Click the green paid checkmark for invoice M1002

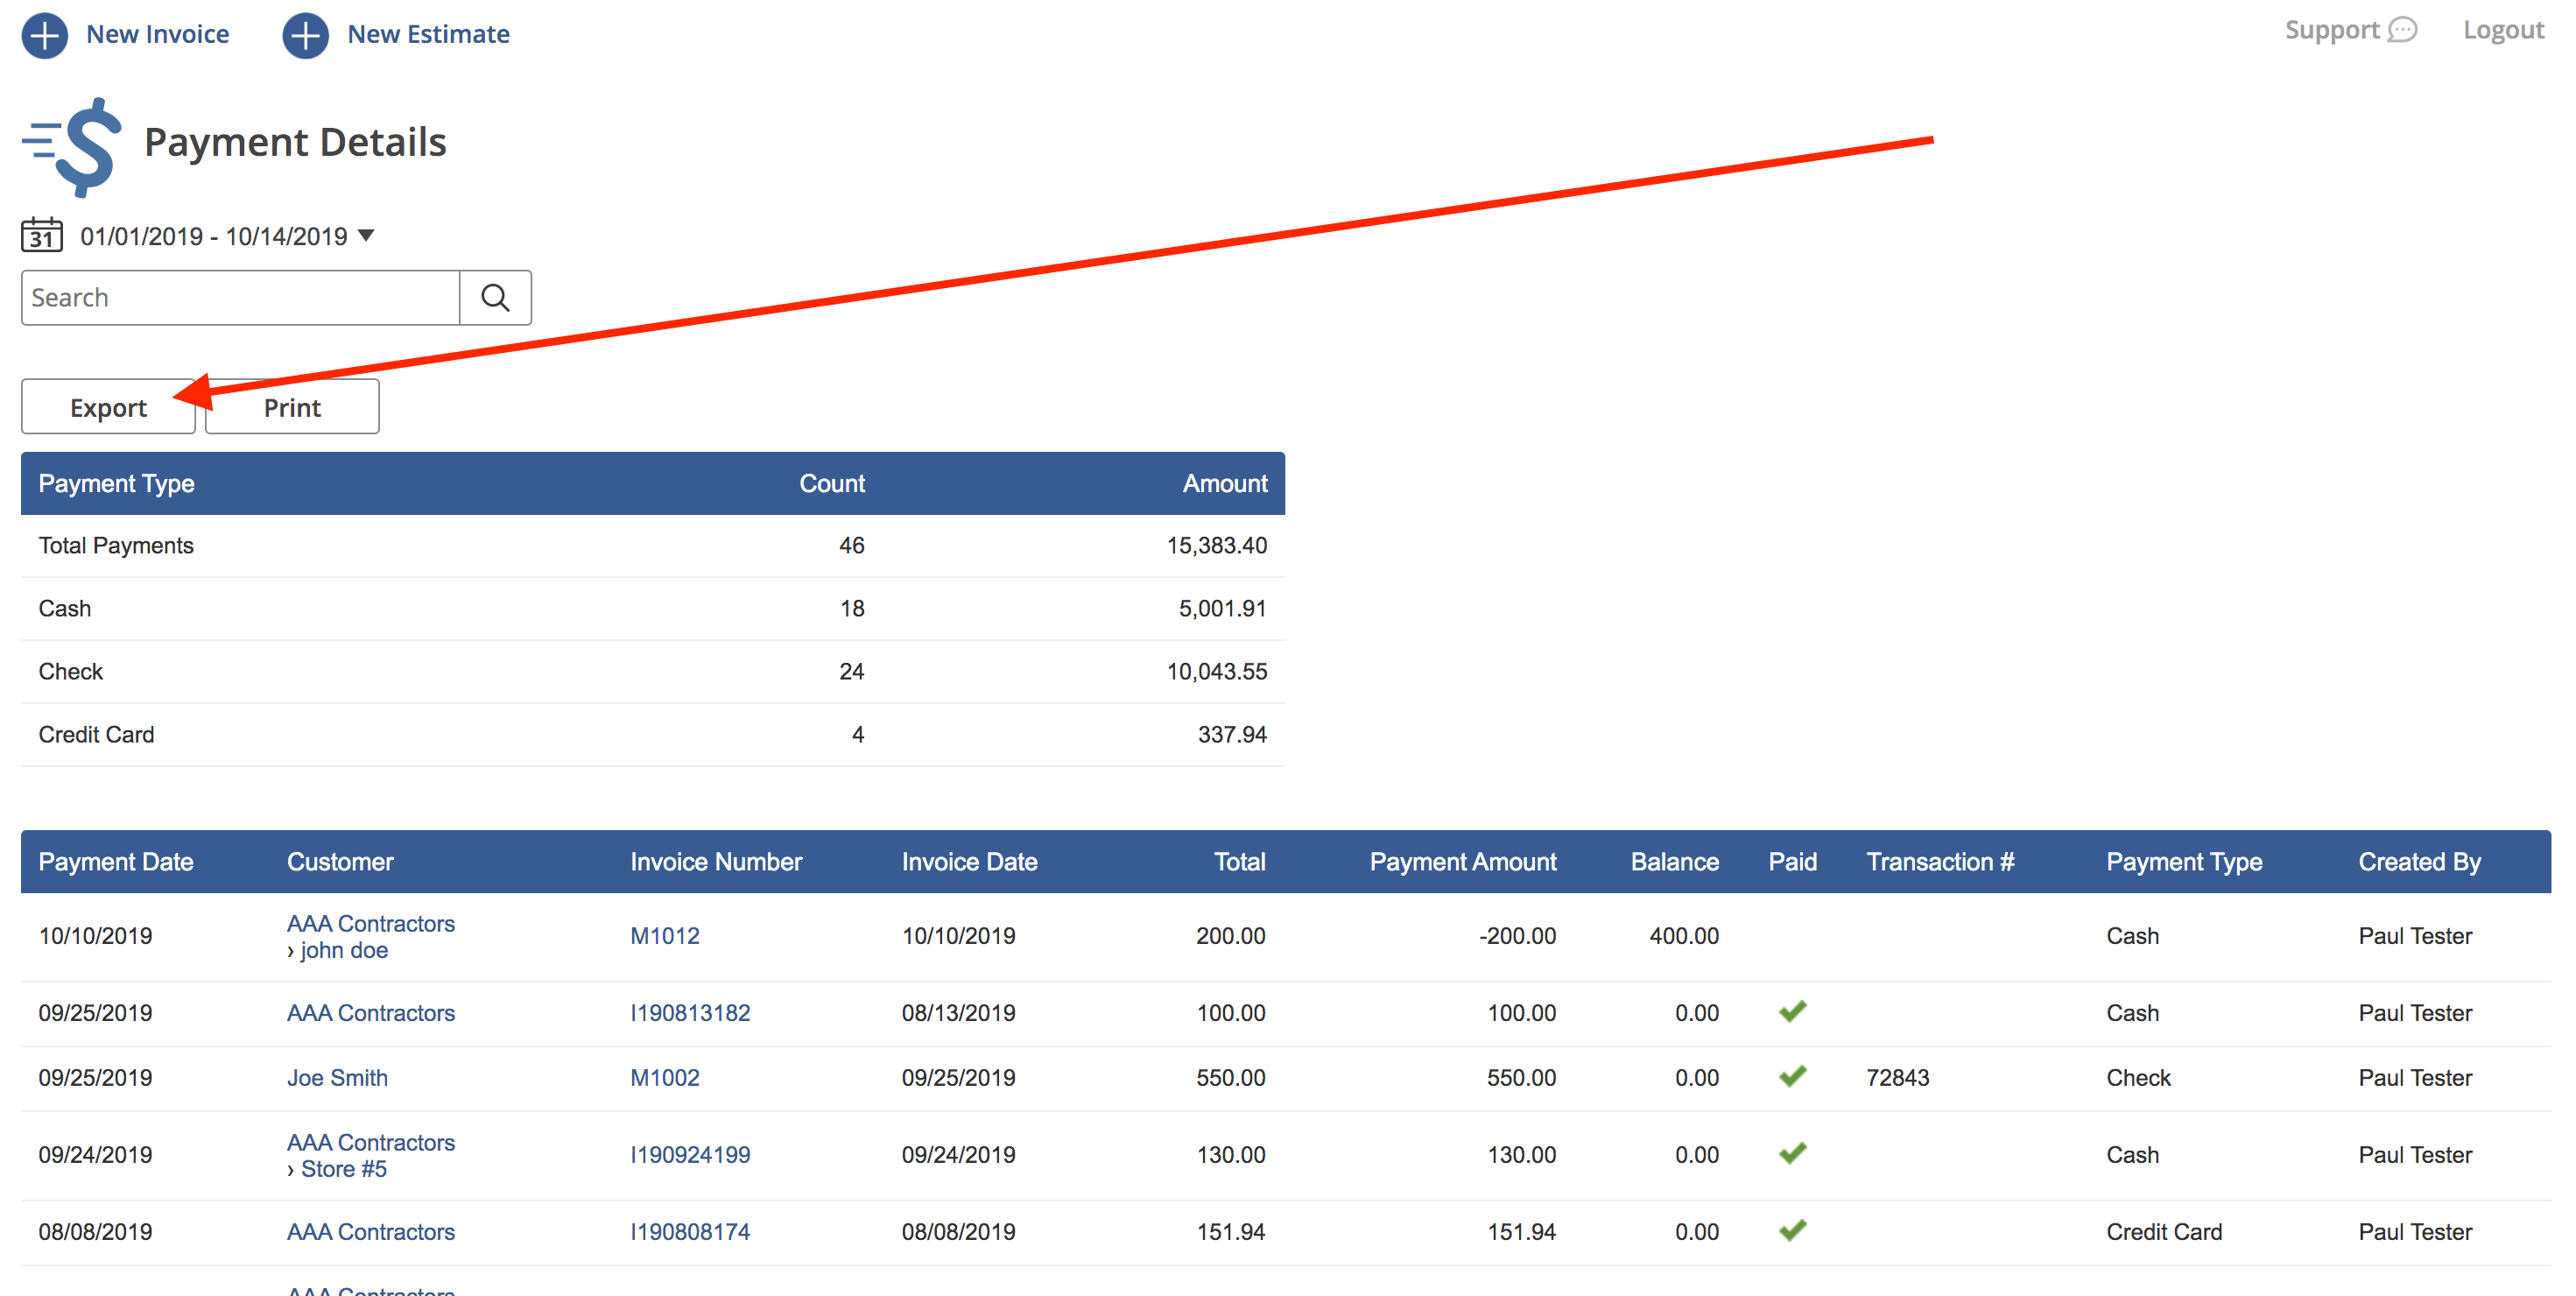pos(1792,1076)
